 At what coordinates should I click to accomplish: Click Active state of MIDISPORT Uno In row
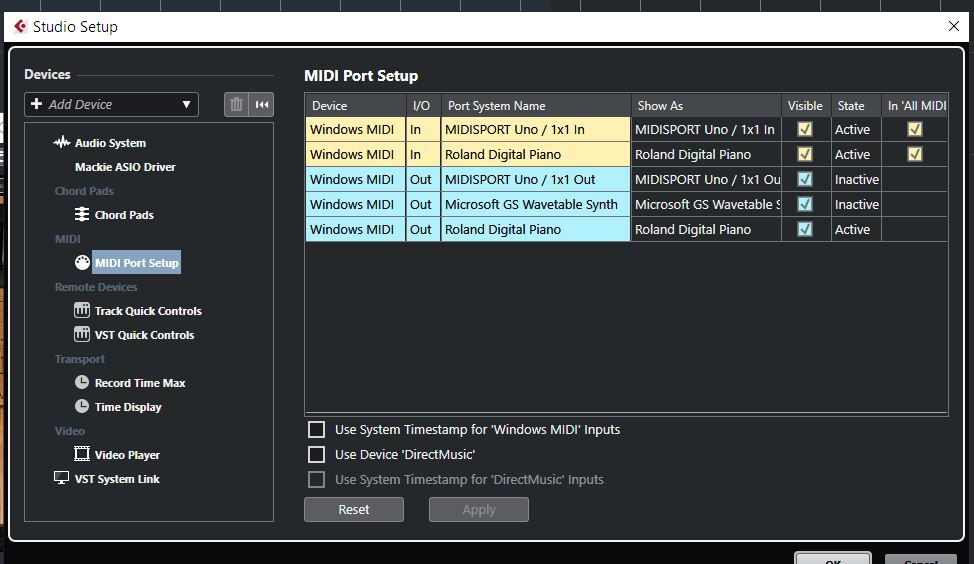pyautogui.click(x=856, y=129)
